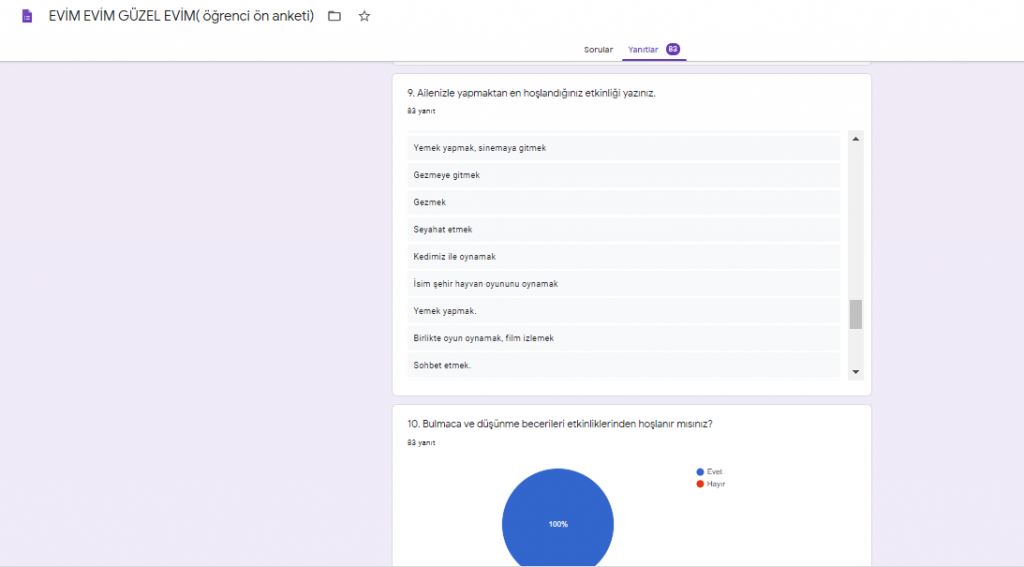The width and height of the screenshot is (1024, 567).
Task: Click the "Sohbet etmek." response row
Action: [442, 365]
